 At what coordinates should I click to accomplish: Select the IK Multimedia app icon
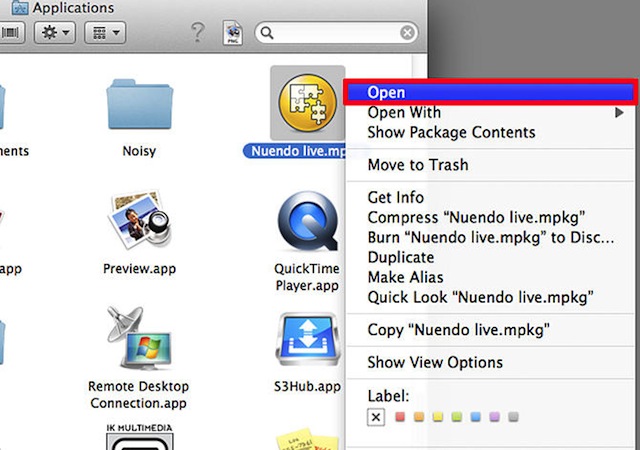tap(140, 437)
